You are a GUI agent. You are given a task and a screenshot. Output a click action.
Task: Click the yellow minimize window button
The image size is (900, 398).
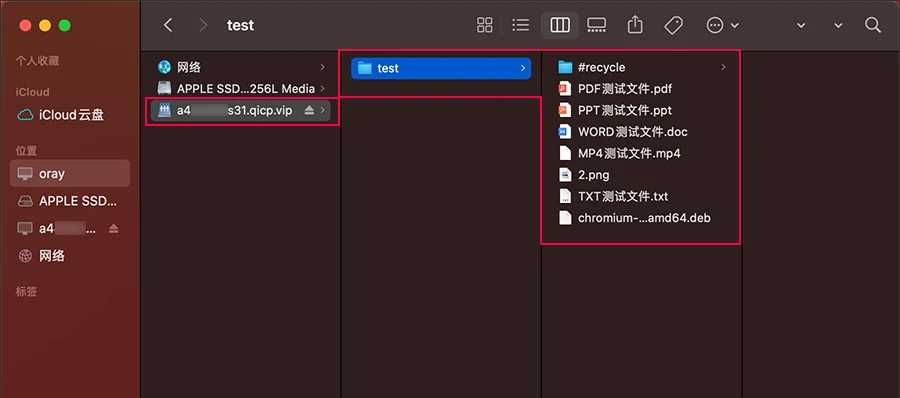pos(45,25)
